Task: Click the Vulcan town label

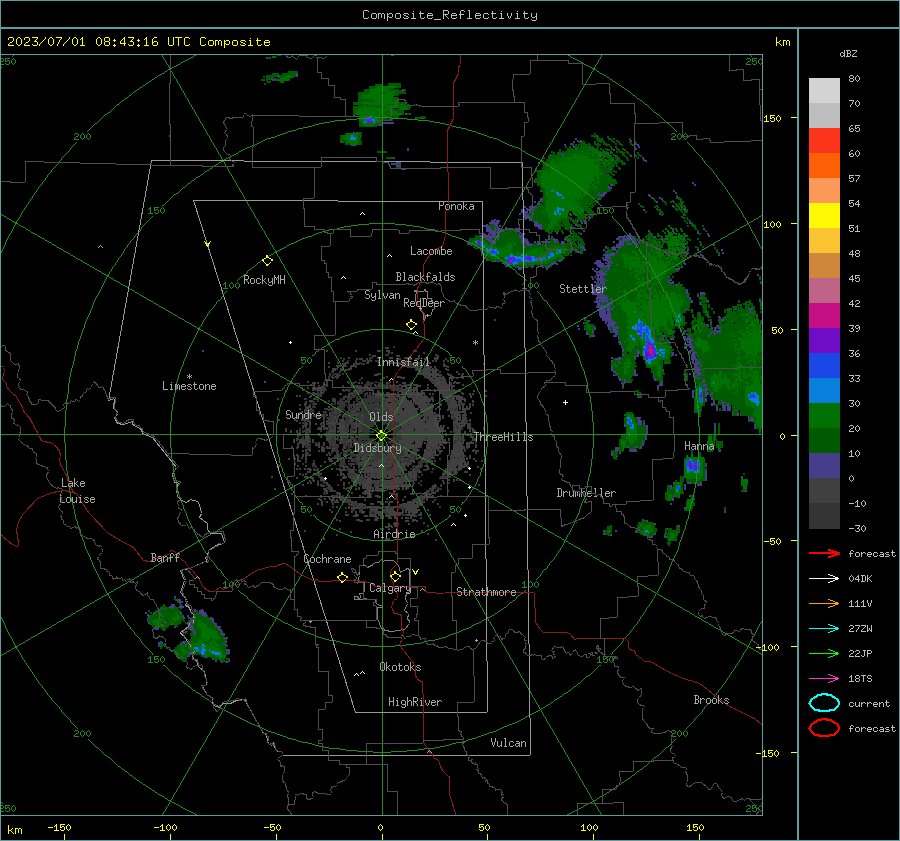Action: [508, 743]
